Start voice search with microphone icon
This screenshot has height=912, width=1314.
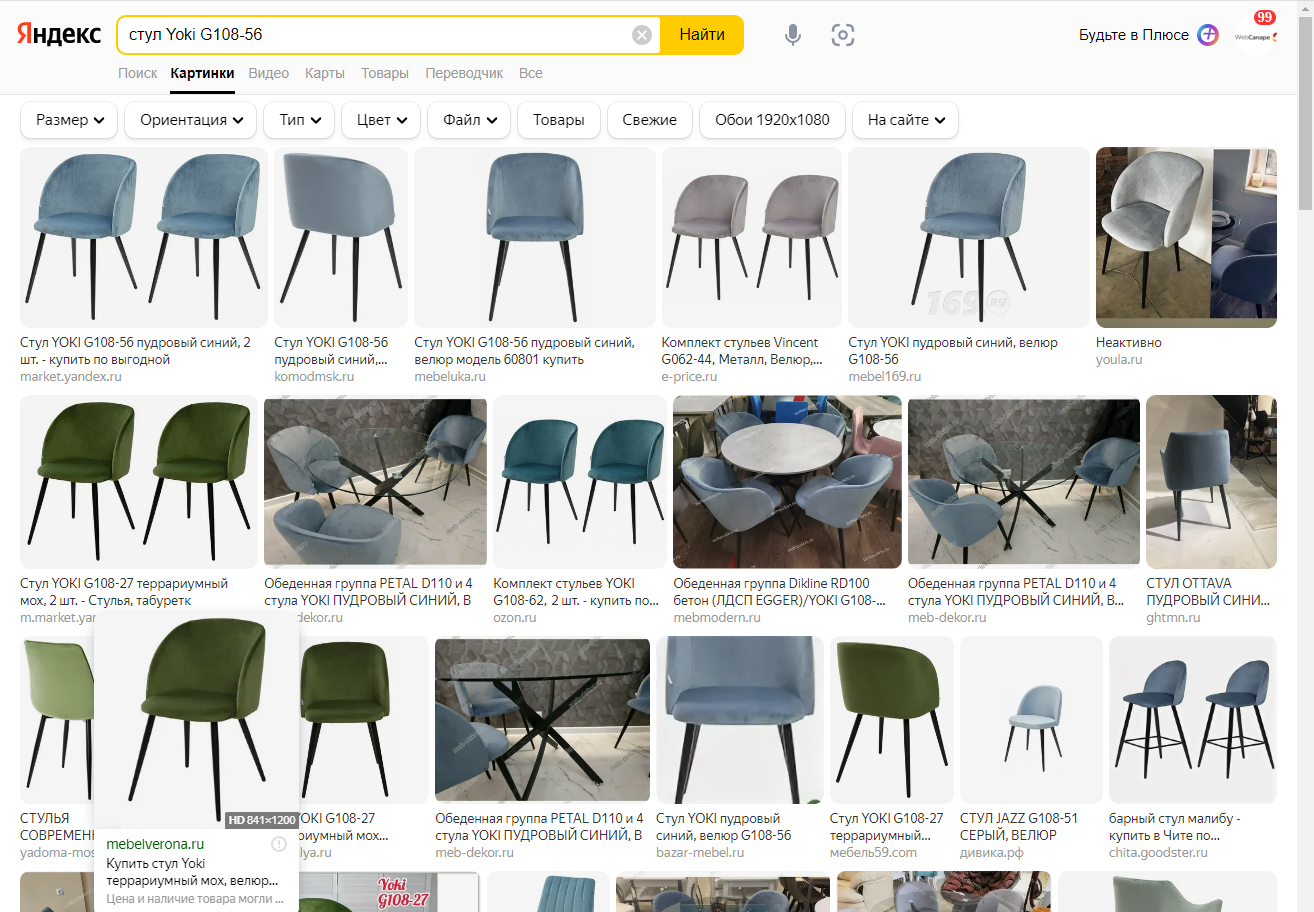point(793,35)
